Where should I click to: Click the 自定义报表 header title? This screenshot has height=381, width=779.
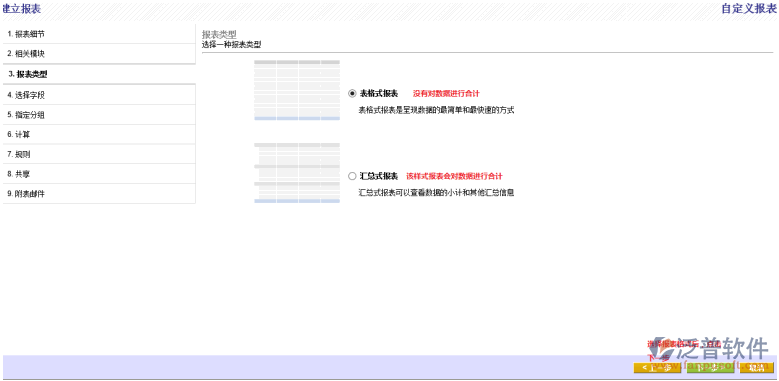[x=749, y=8]
